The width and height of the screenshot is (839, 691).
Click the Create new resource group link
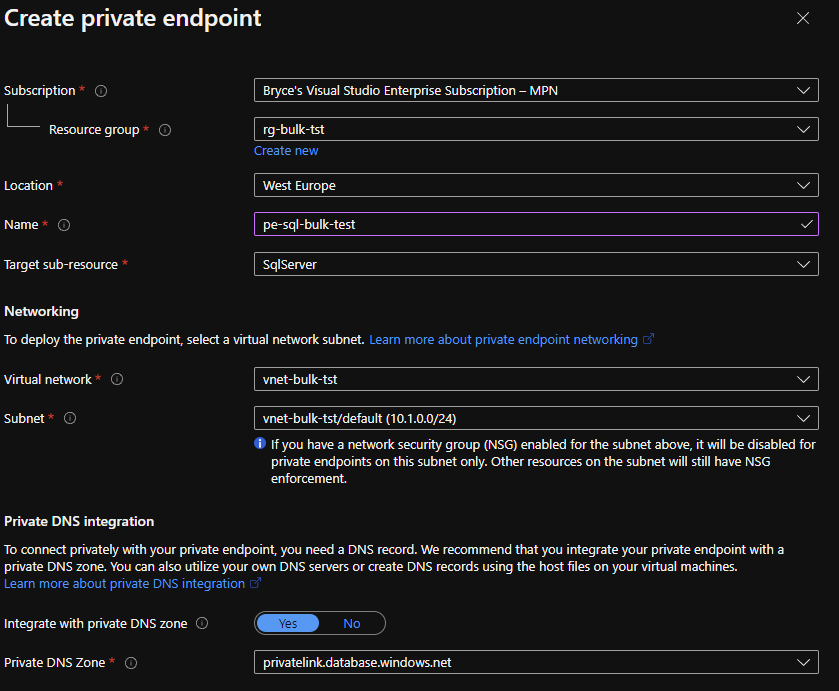(x=286, y=151)
